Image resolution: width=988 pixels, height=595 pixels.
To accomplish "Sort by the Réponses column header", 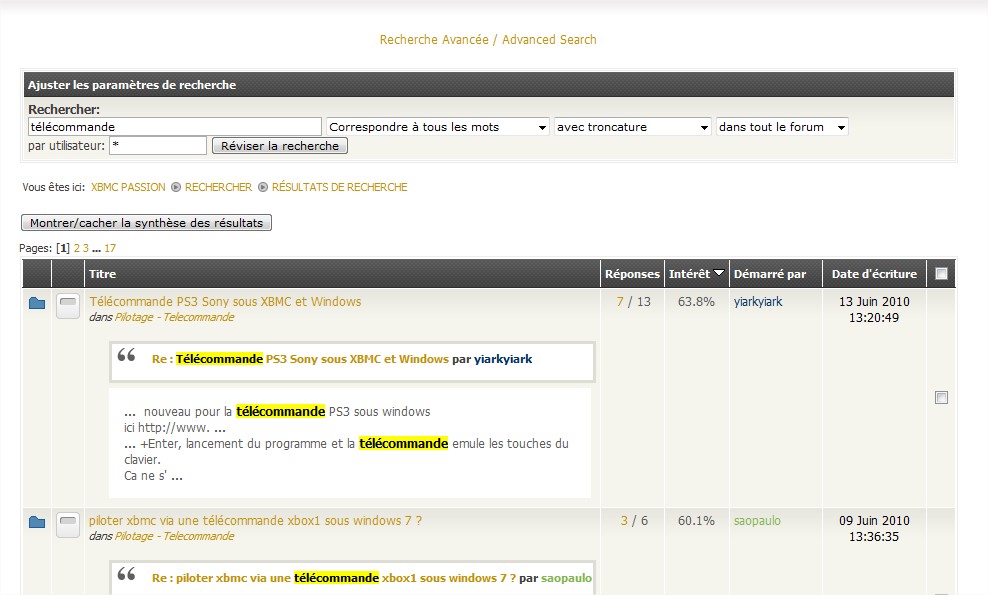I will 632,274.
